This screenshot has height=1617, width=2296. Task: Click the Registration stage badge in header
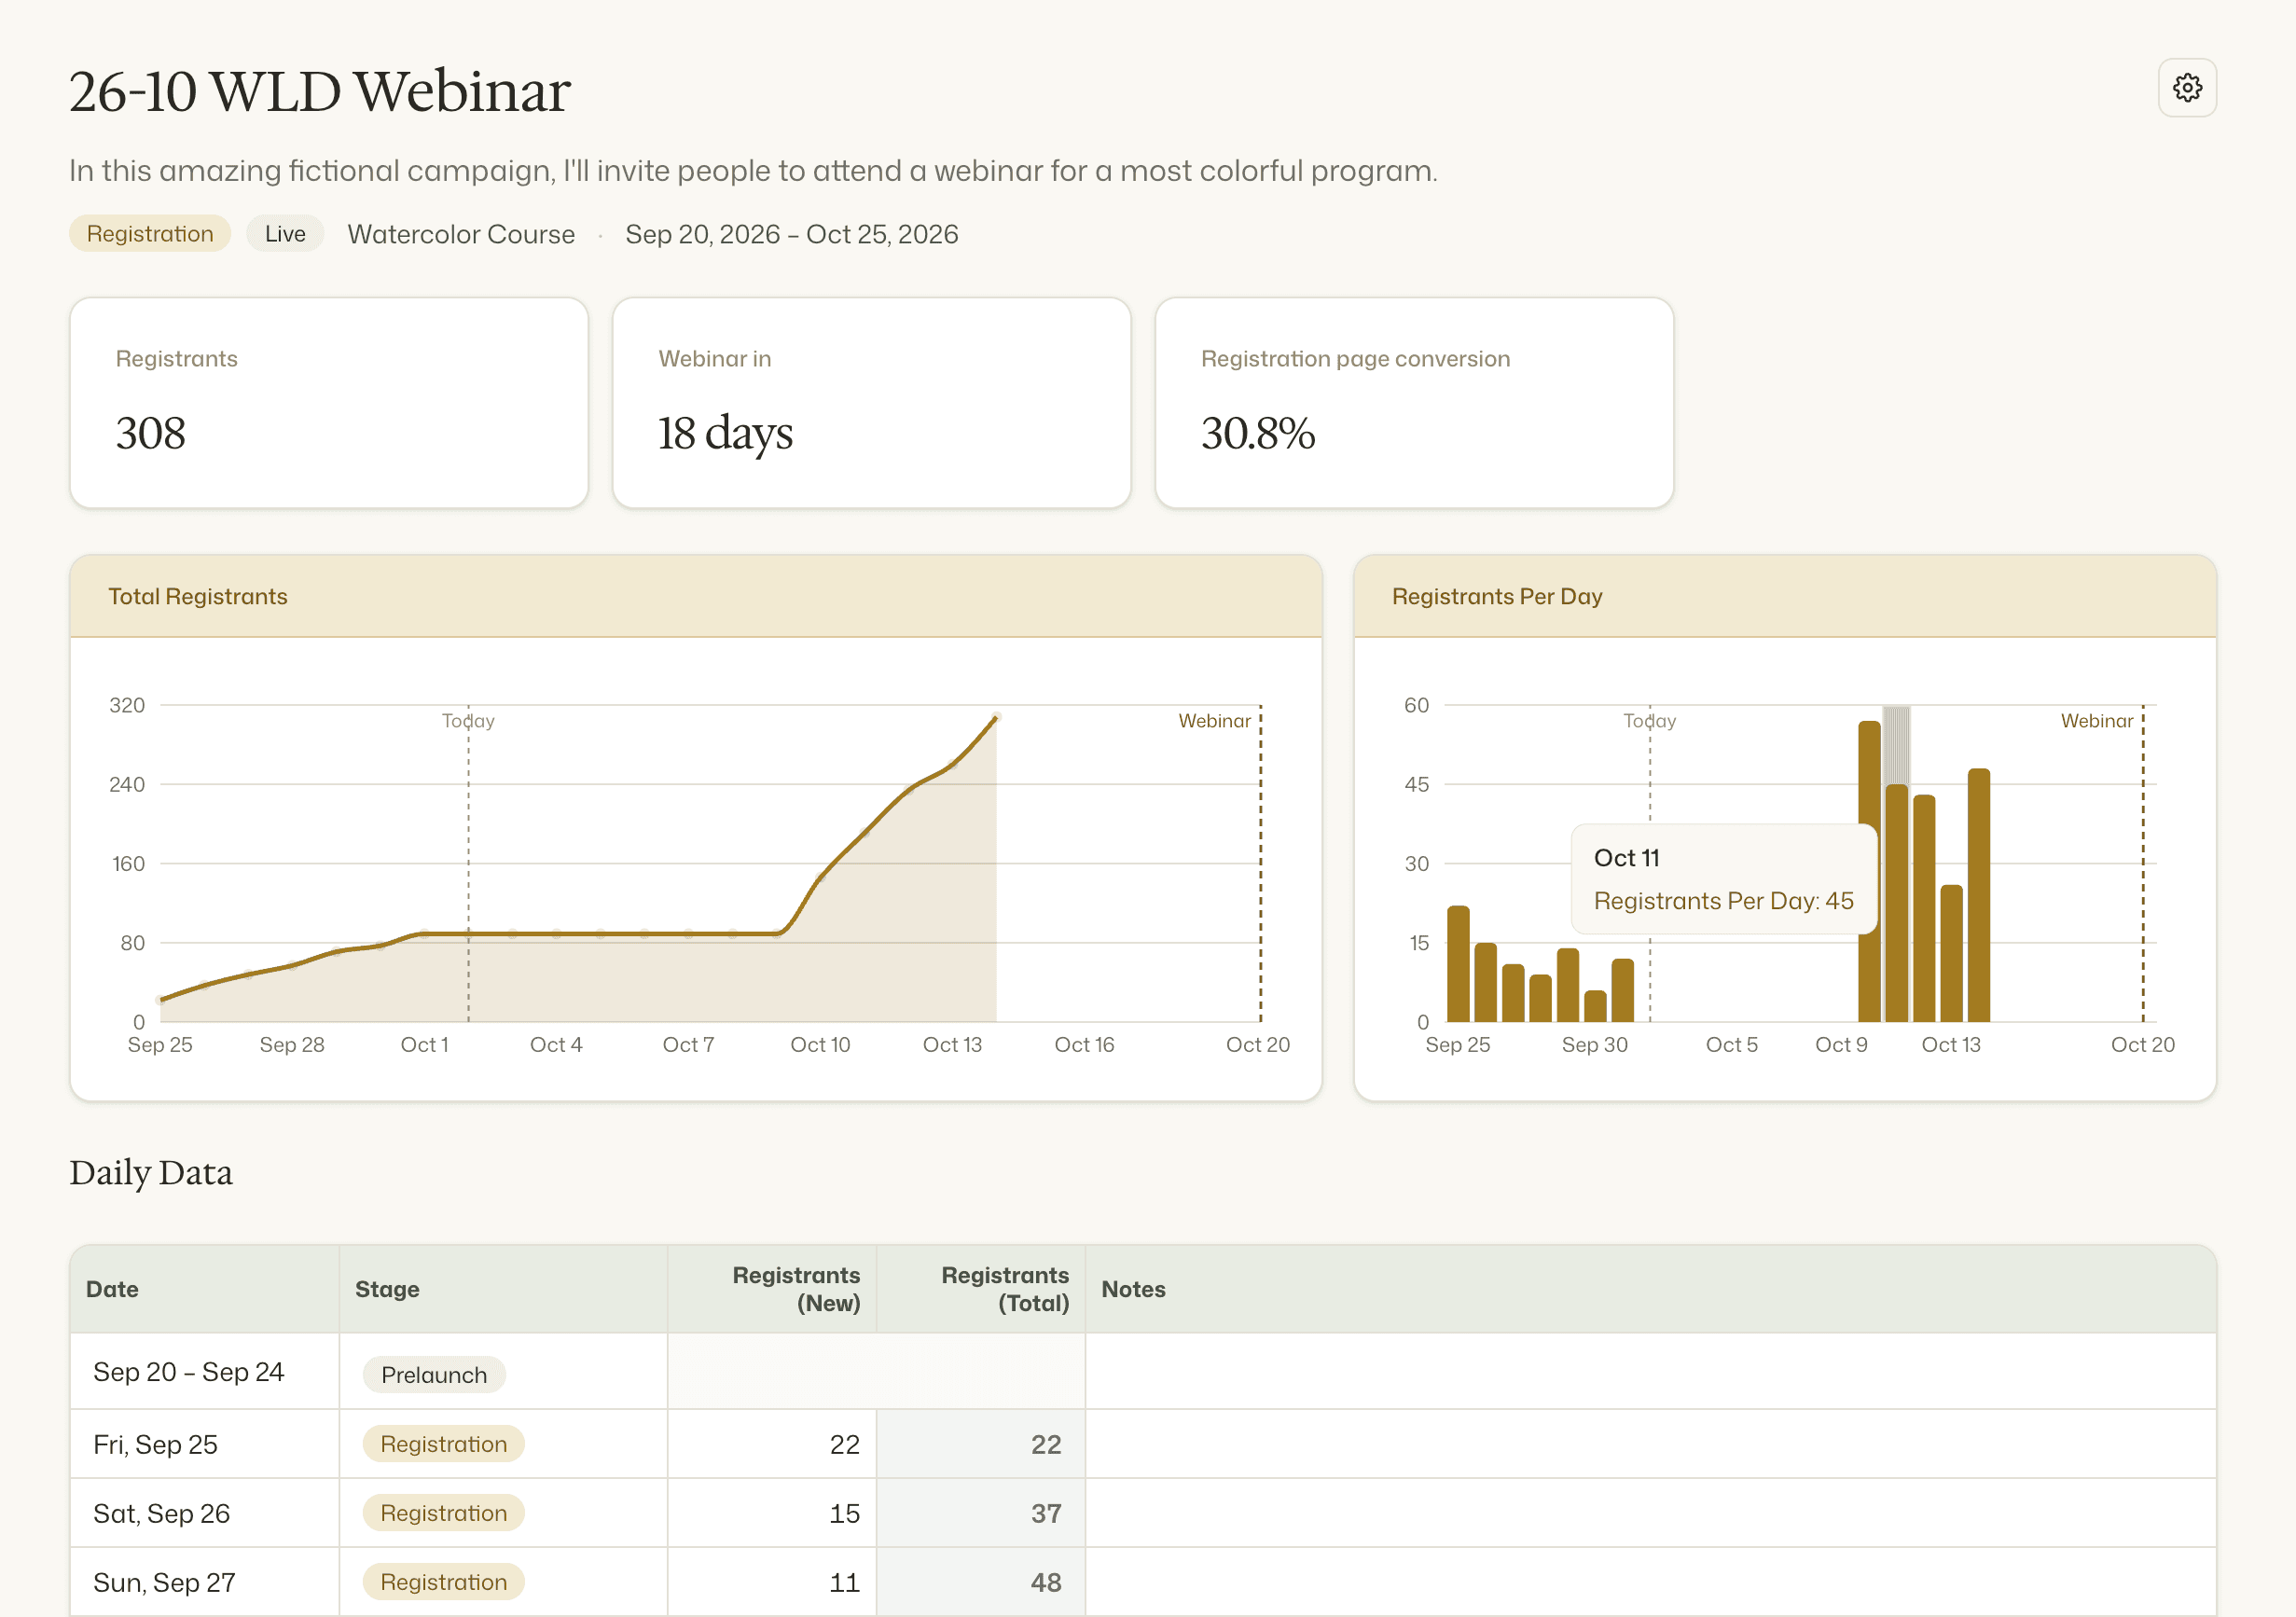[x=150, y=234]
